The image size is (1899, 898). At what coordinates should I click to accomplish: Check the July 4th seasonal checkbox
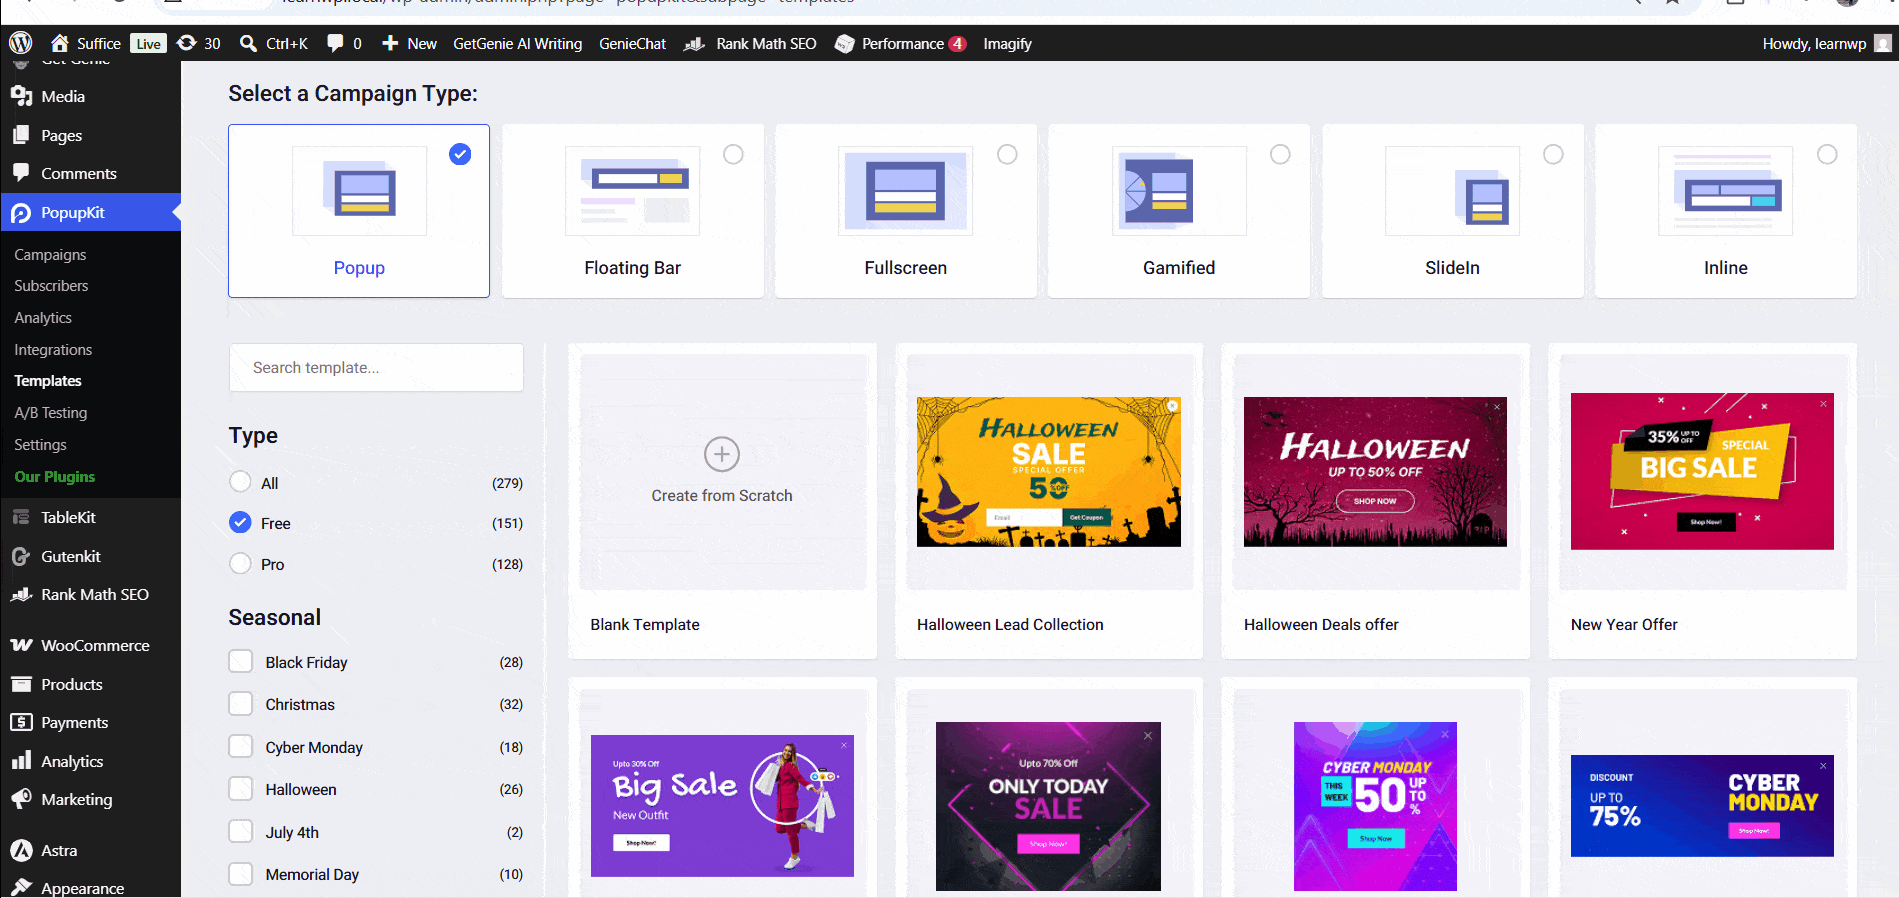(x=240, y=831)
